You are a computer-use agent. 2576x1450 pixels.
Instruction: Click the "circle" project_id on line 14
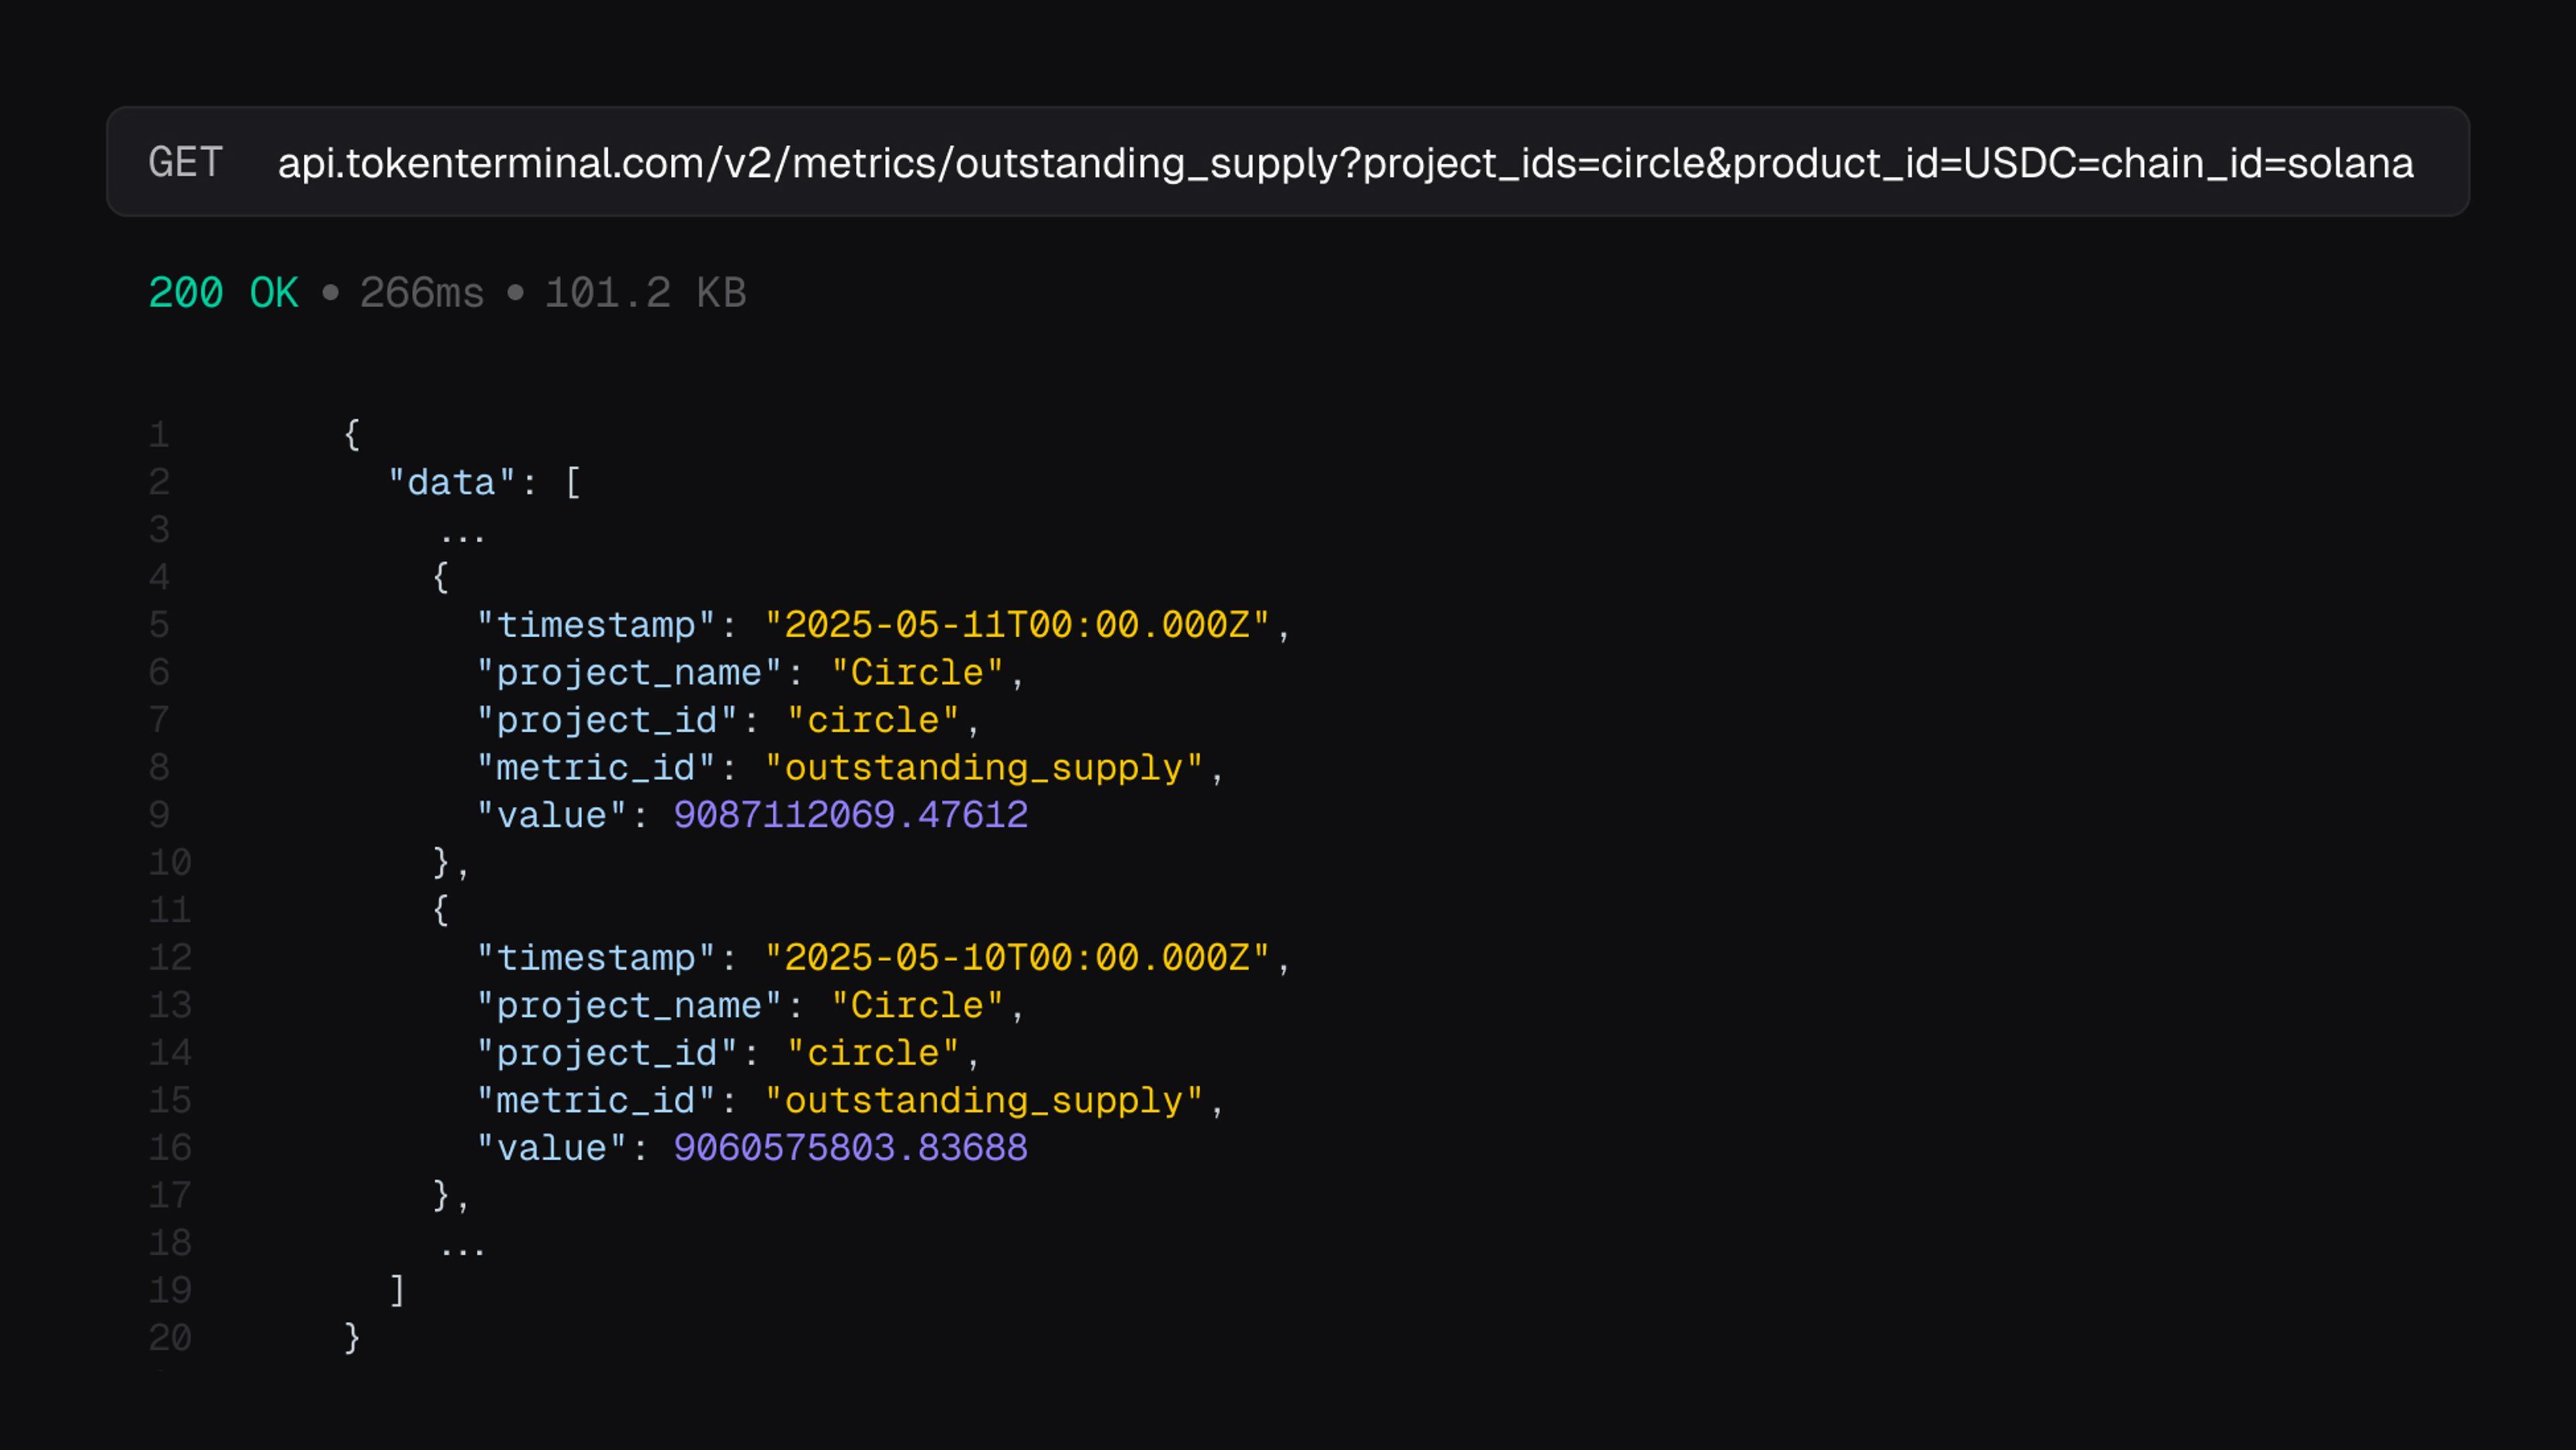tap(873, 1053)
